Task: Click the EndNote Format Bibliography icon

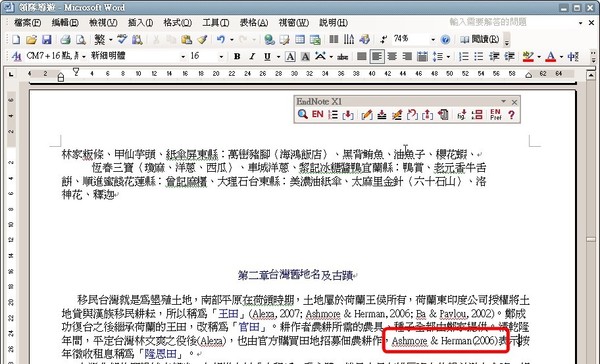Action: [333, 114]
